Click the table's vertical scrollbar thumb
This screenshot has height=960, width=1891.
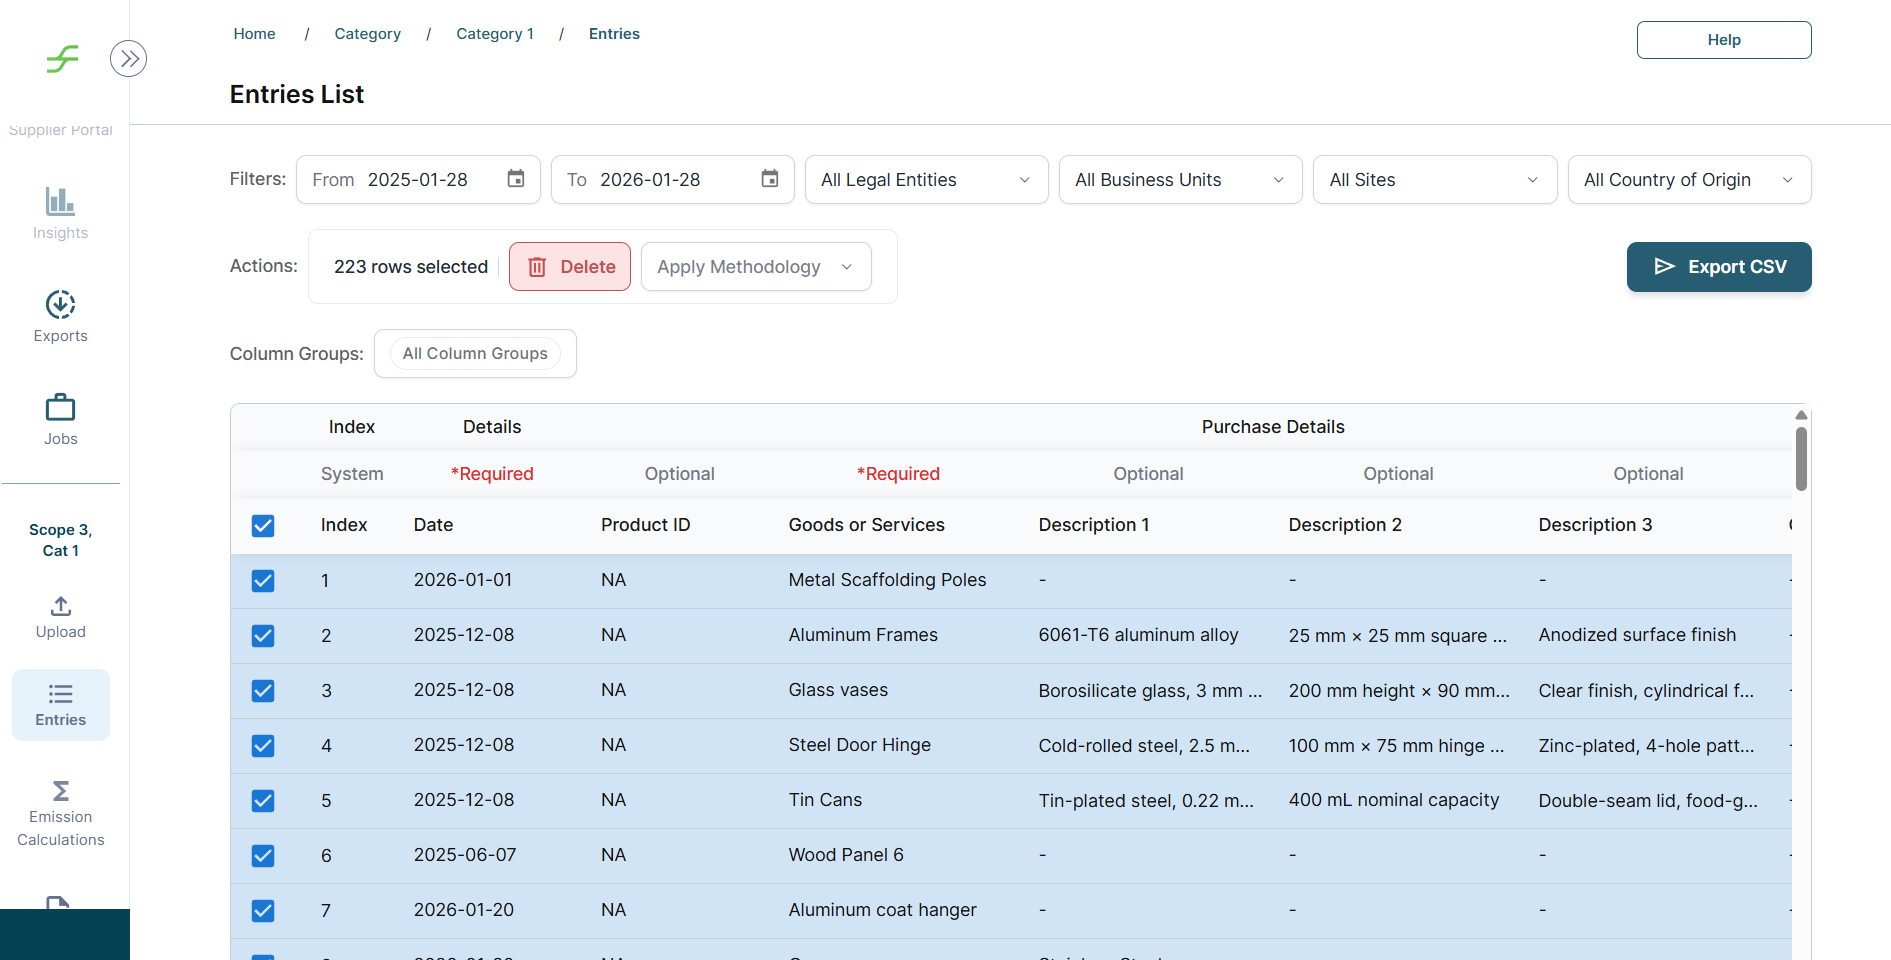tap(1801, 459)
